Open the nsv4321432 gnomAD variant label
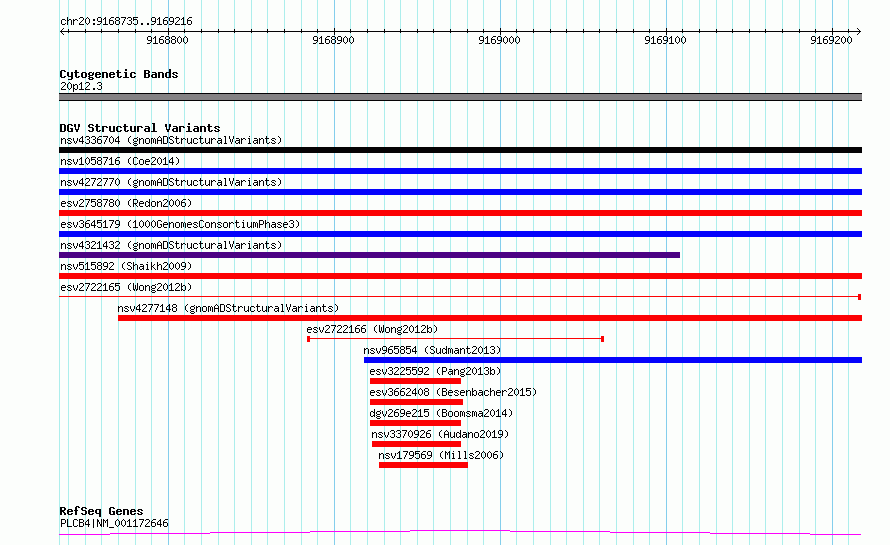This screenshot has width=890, height=545. (171, 245)
